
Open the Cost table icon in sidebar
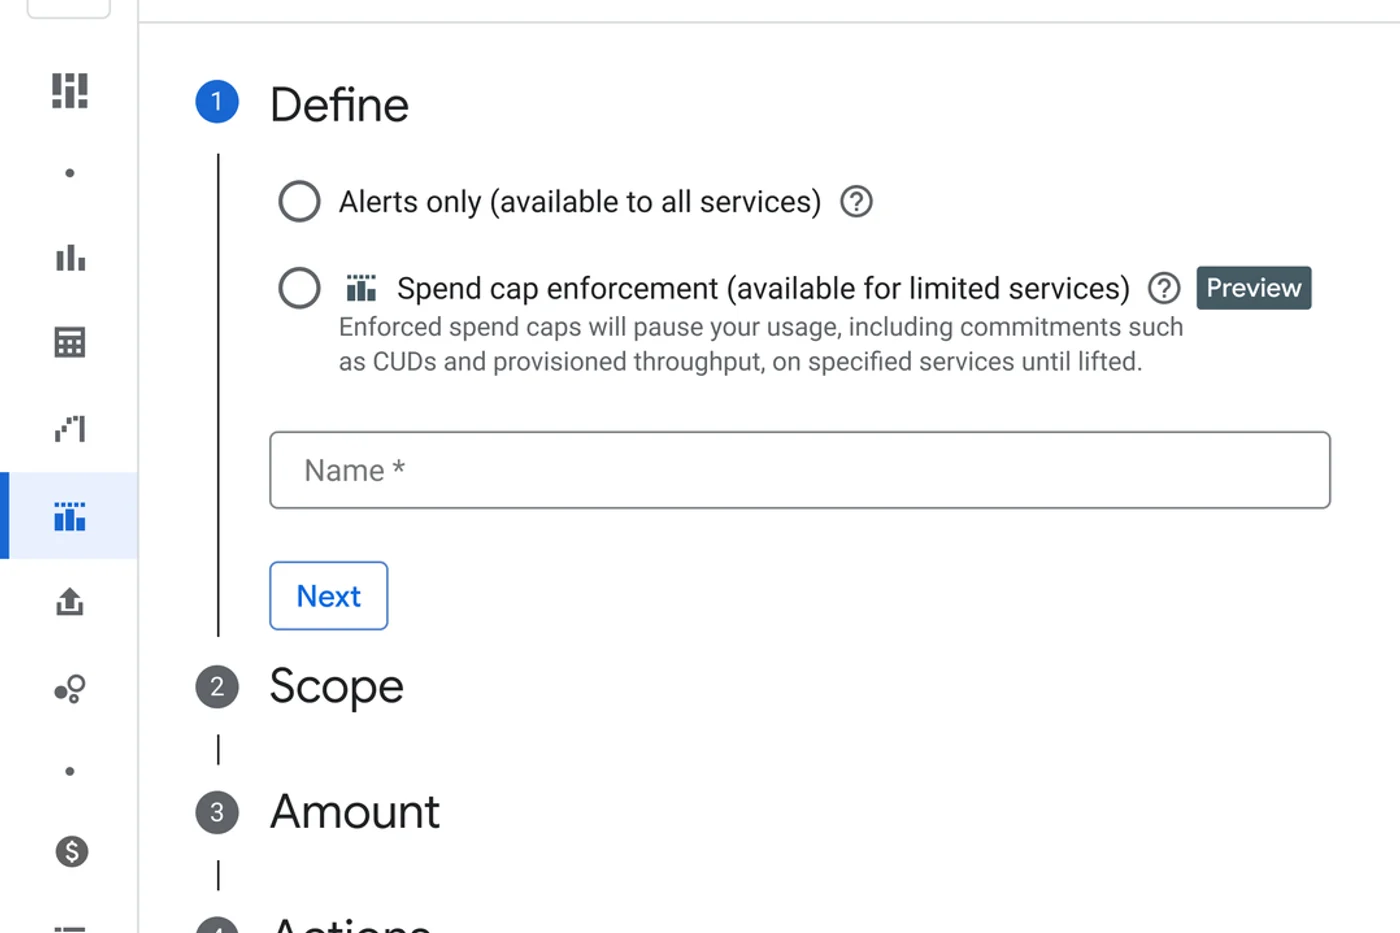70,343
